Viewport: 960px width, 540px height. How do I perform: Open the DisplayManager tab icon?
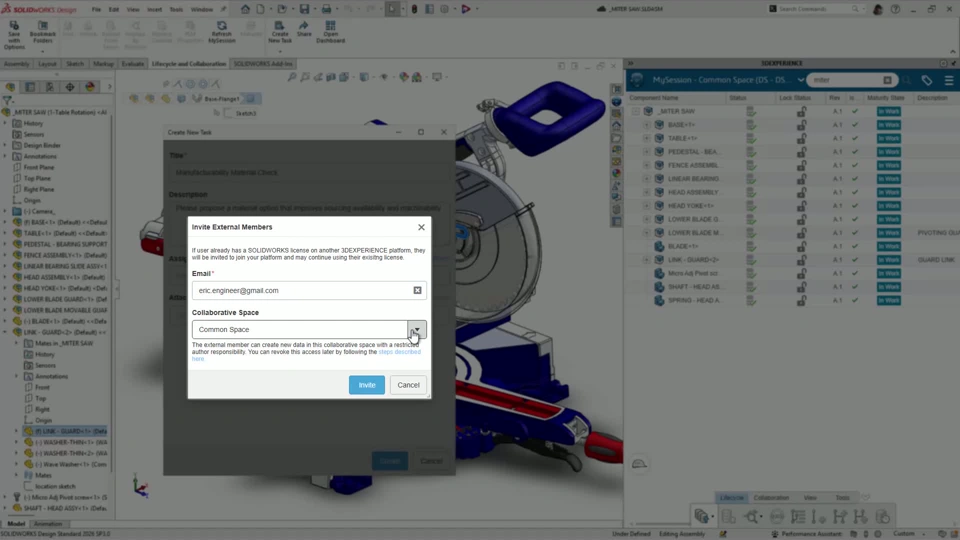pos(90,87)
